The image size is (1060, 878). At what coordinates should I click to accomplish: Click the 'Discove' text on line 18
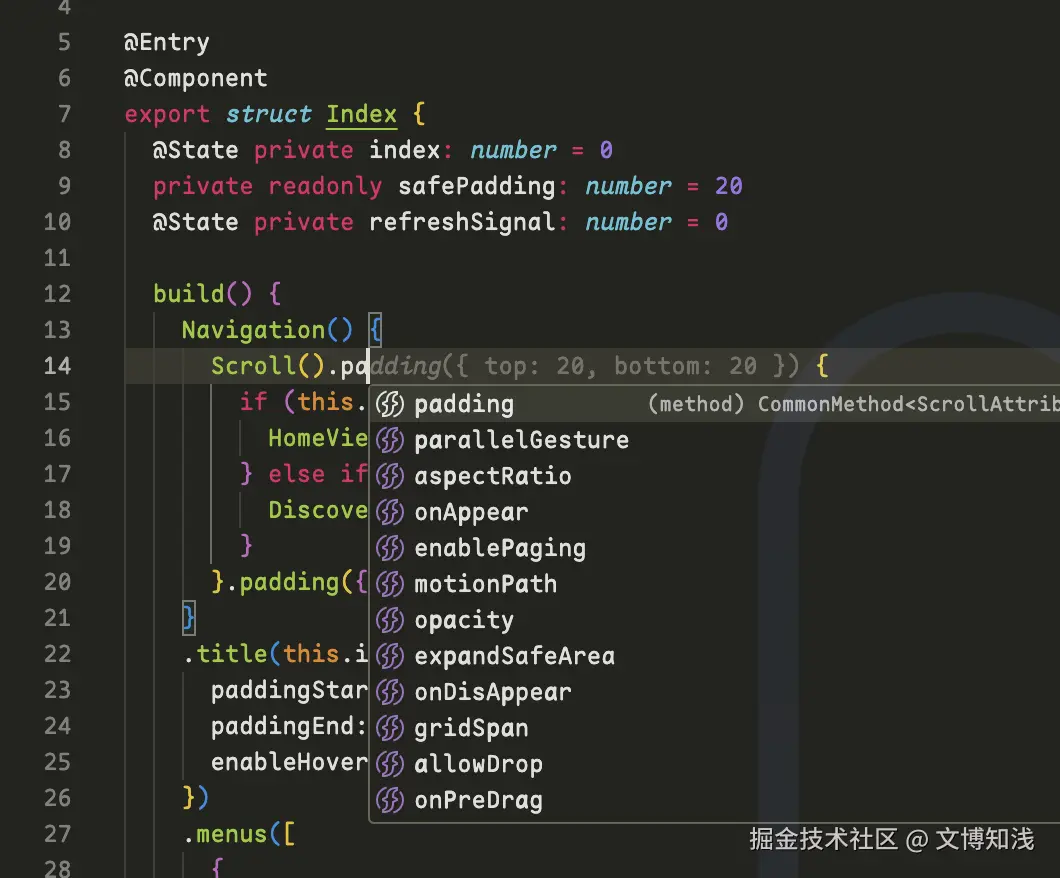[x=318, y=510]
